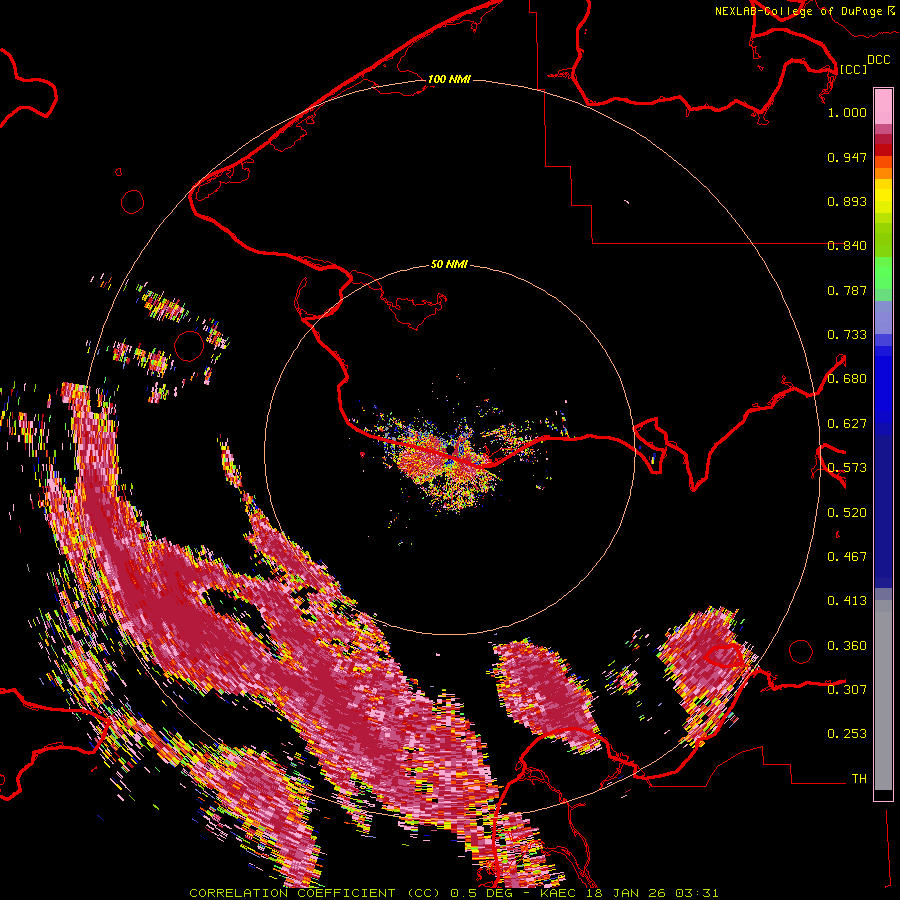Viewport: 900px width, 900px height.
Task: Click the 0.680 scale value
Action: [x=847, y=379]
